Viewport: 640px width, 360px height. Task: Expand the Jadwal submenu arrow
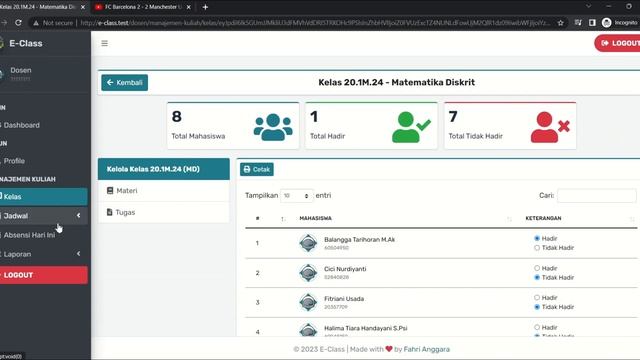(x=78, y=216)
